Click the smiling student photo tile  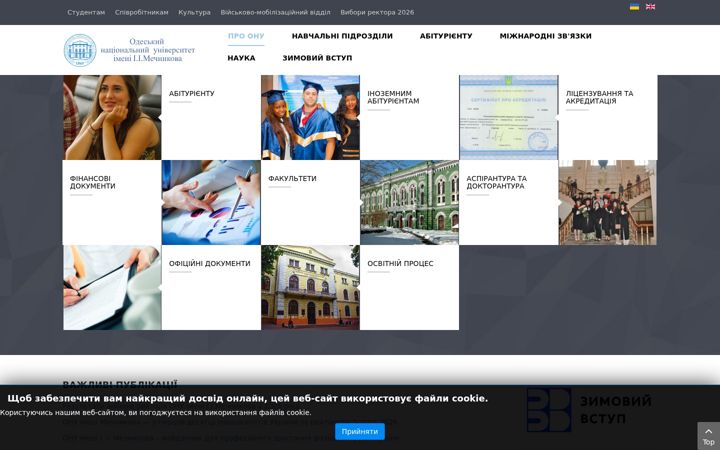112,118
